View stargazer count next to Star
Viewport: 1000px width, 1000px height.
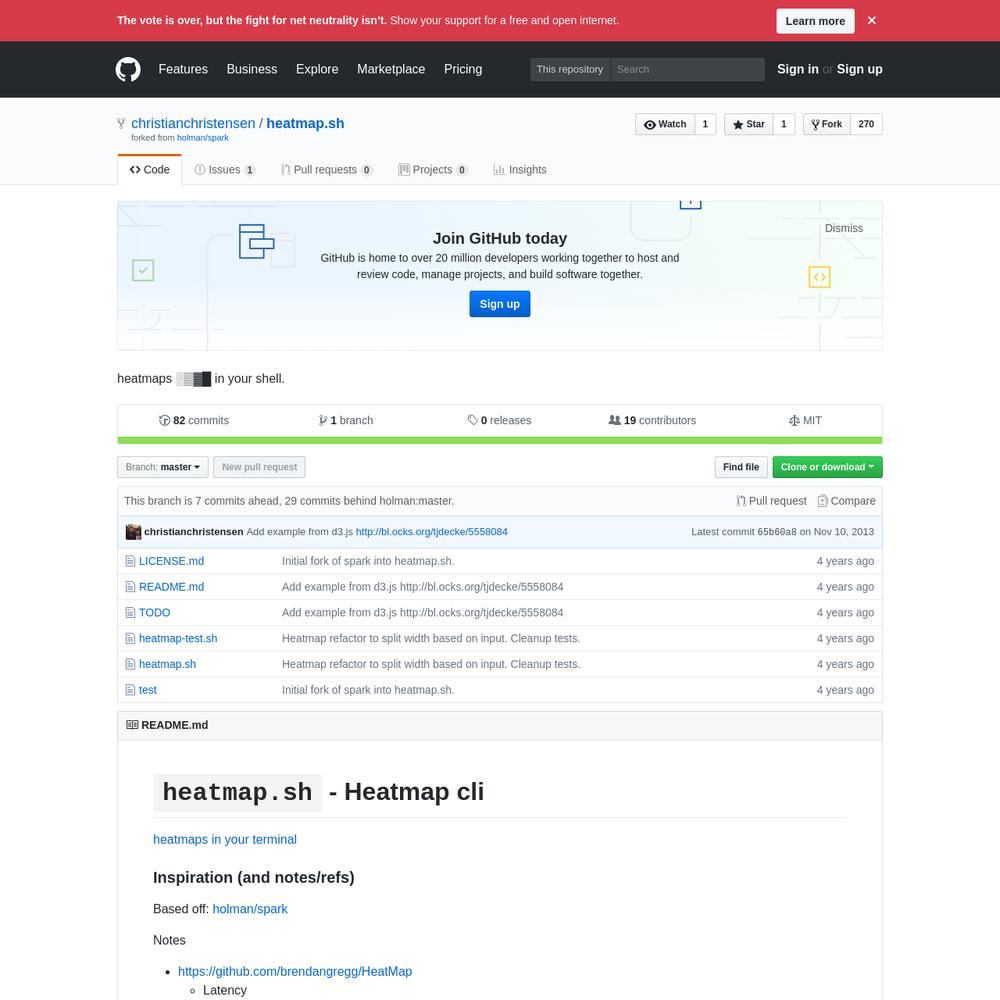(783, 124)
